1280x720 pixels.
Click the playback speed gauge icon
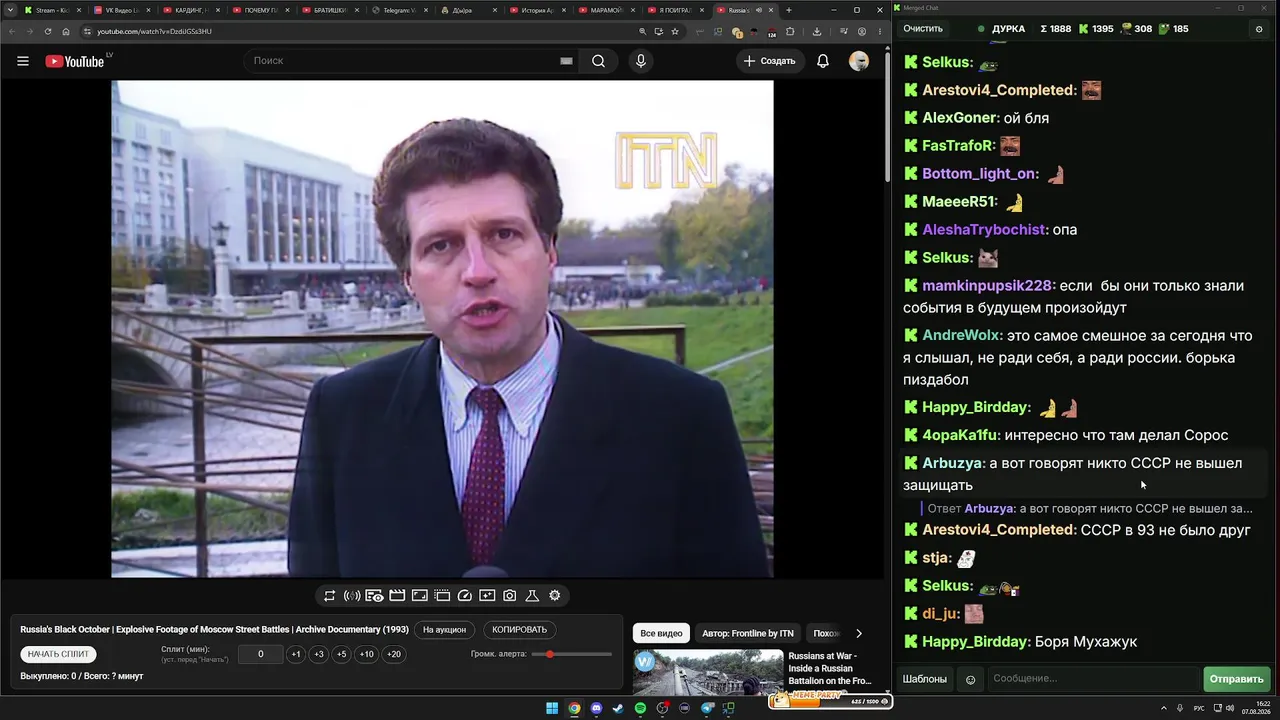(465, 596)
